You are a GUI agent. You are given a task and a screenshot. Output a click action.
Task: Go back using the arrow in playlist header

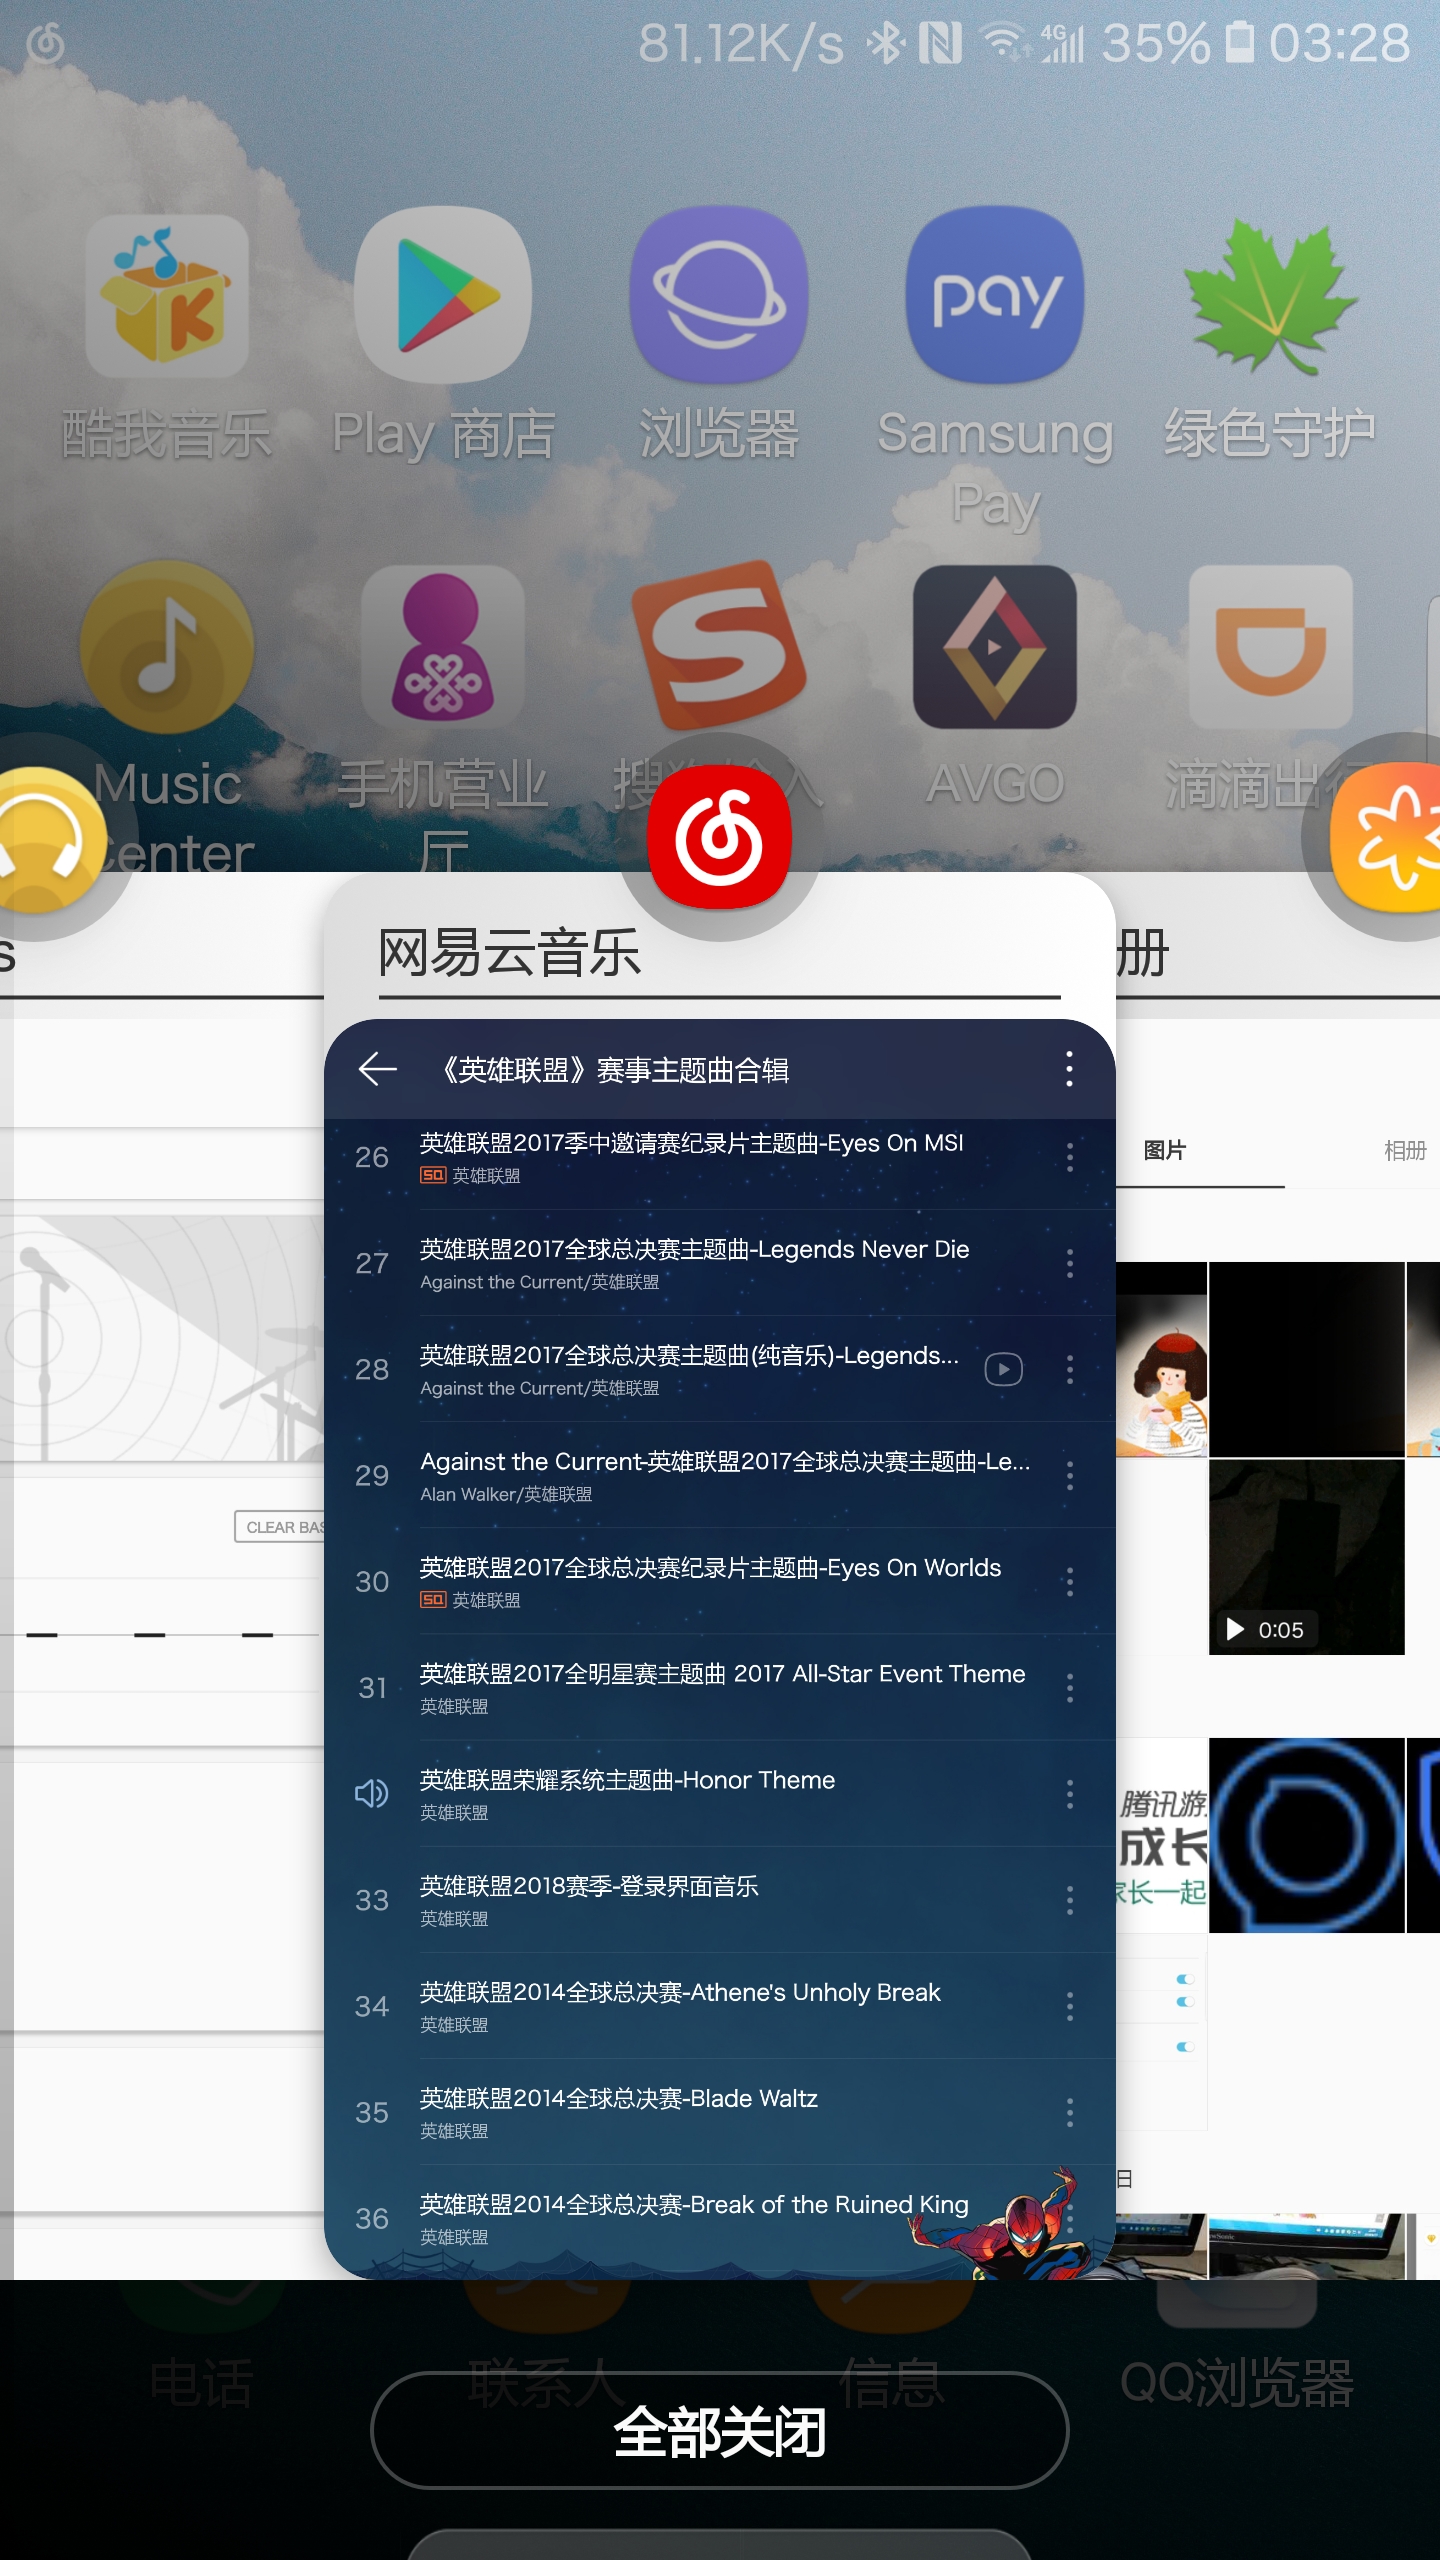(x=378, y=1069)
